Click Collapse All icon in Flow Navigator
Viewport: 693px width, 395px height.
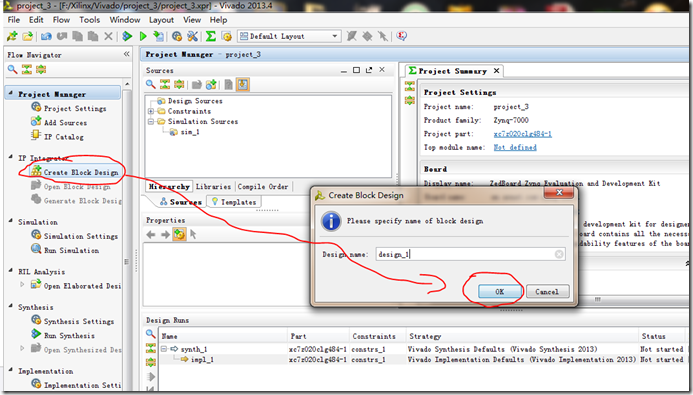click(27, 69)
